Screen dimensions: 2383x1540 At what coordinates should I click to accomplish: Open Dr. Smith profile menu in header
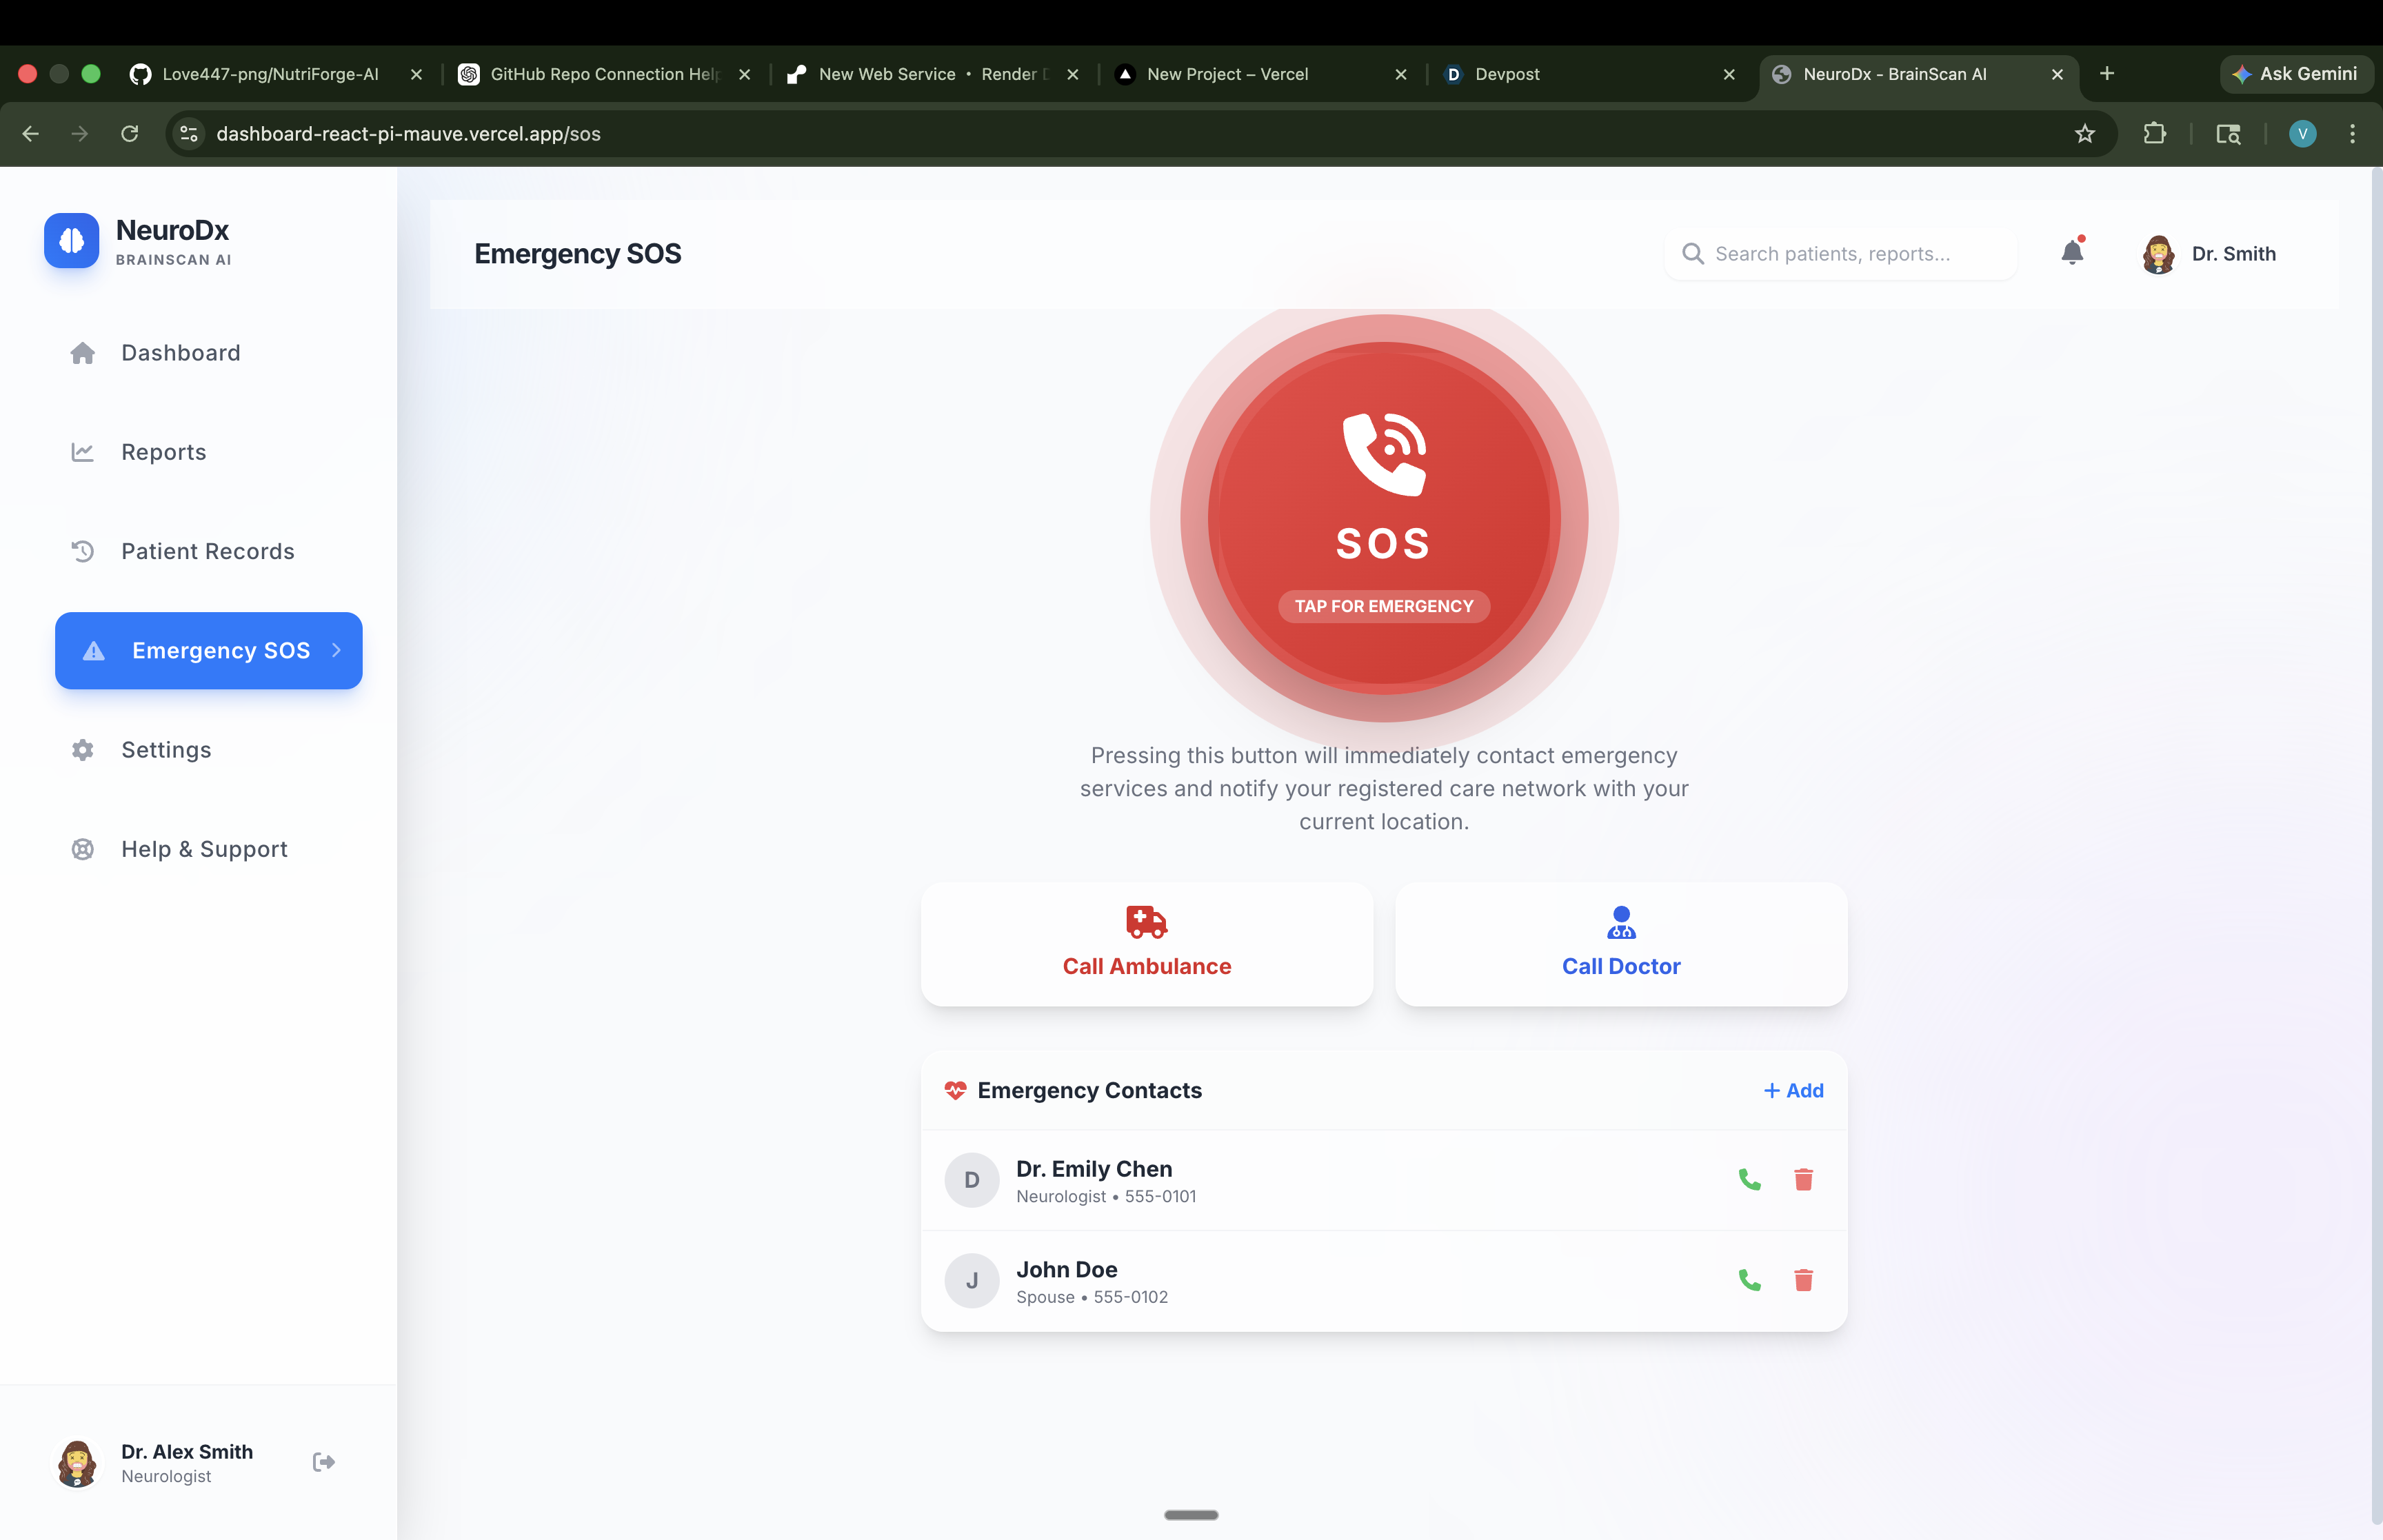2210,254
